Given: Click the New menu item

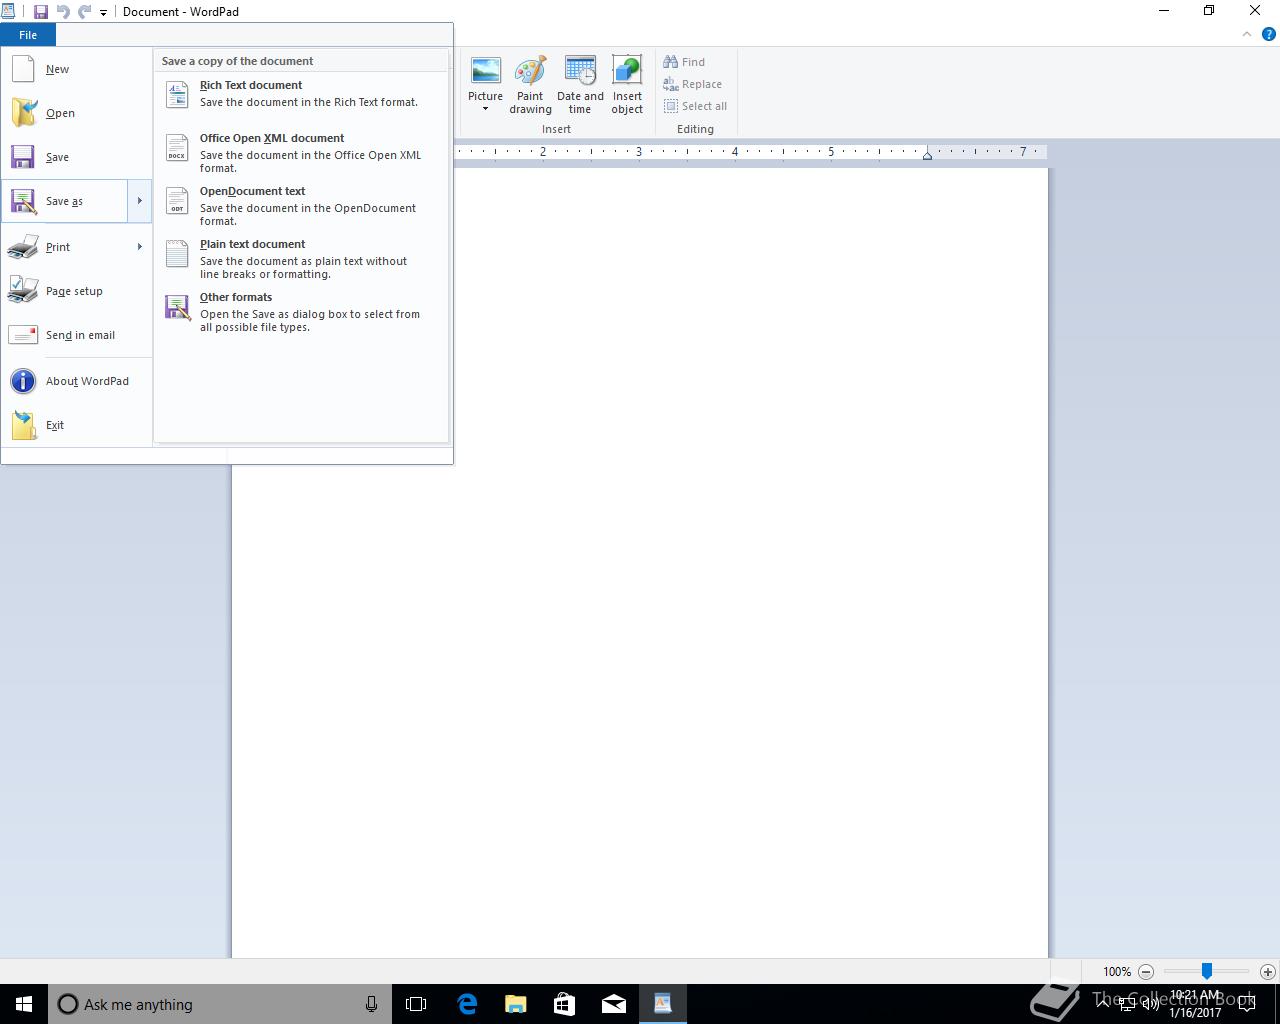Looking at the screenshot, I should coord(77,69).
